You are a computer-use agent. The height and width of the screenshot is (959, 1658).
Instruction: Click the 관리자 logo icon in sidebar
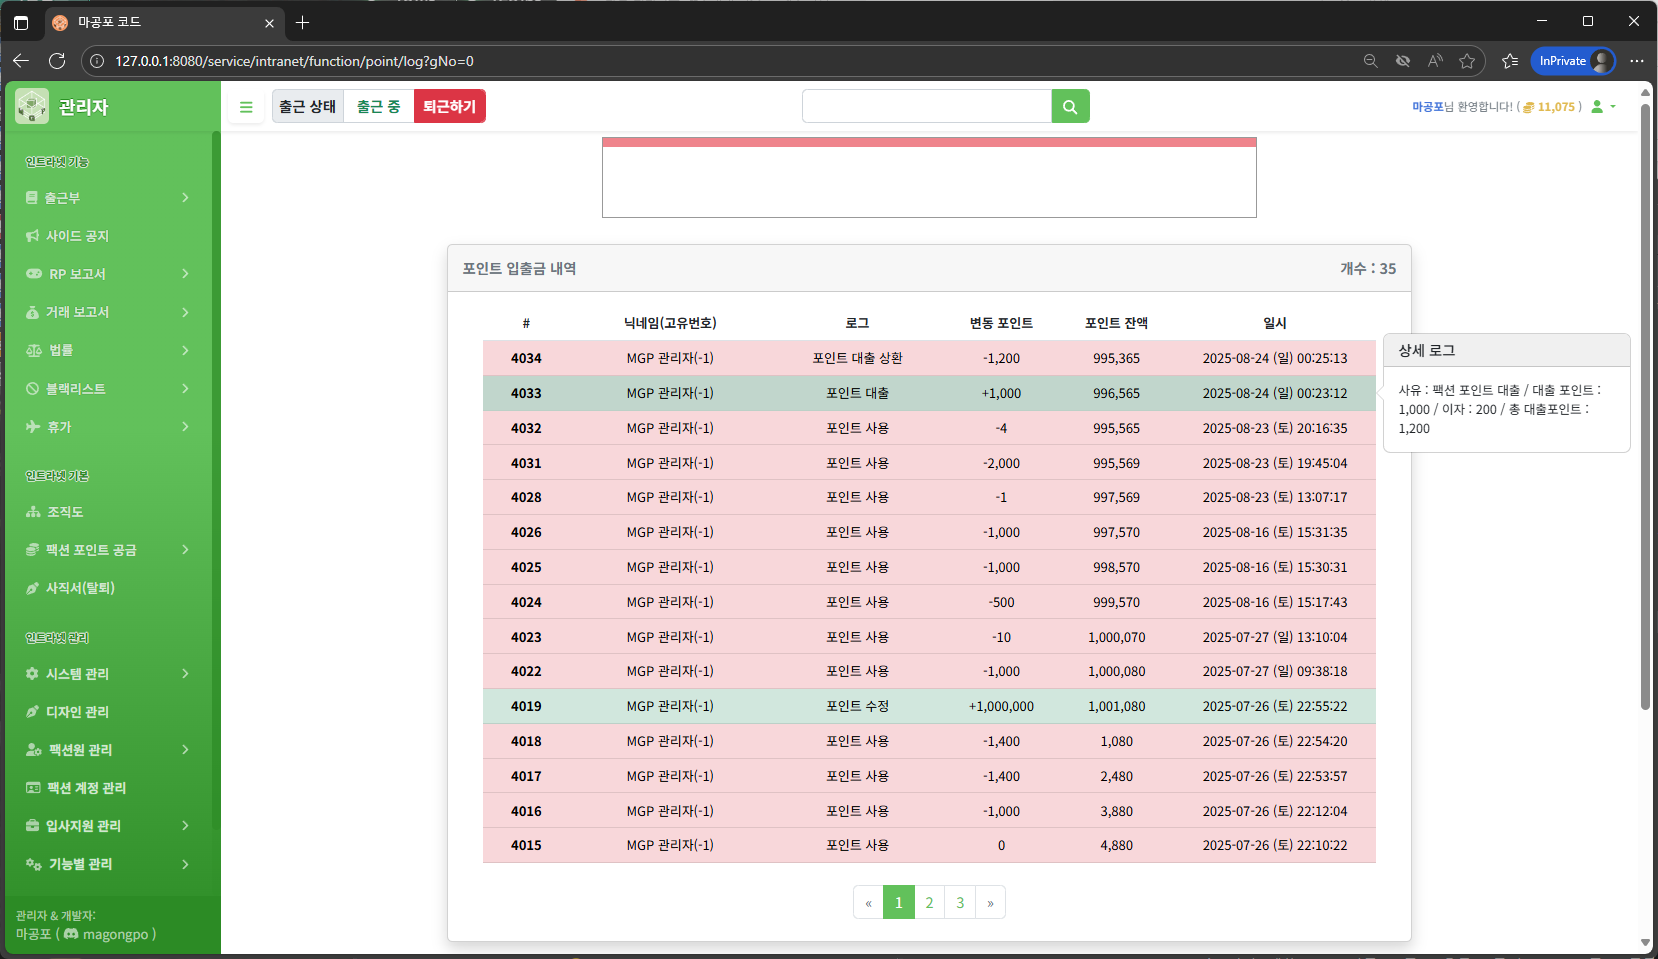[x=32, y=106]
